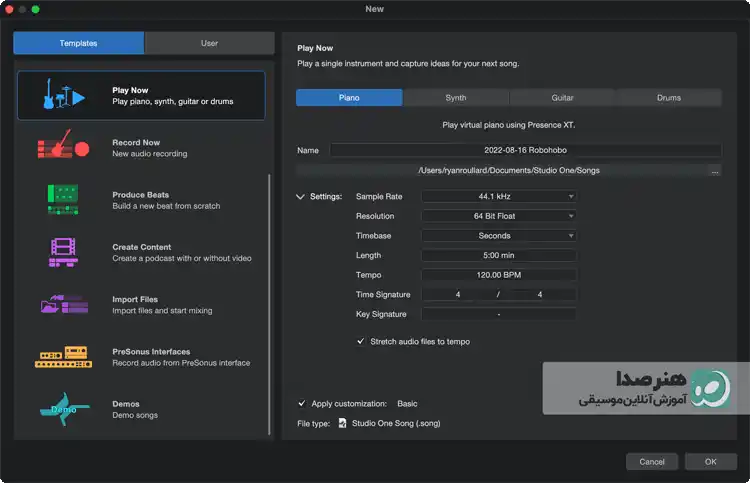Select the PreSonus Interfaces template title

(151, 351)
